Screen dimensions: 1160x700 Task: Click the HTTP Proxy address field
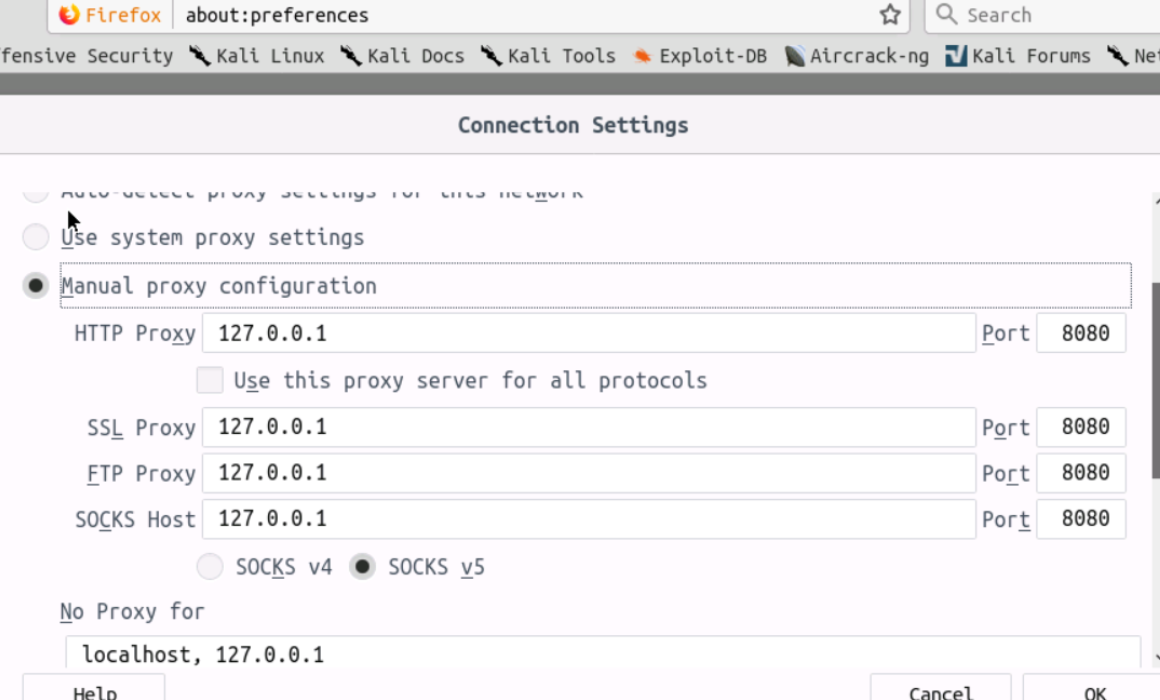click(x=588, y=333)
